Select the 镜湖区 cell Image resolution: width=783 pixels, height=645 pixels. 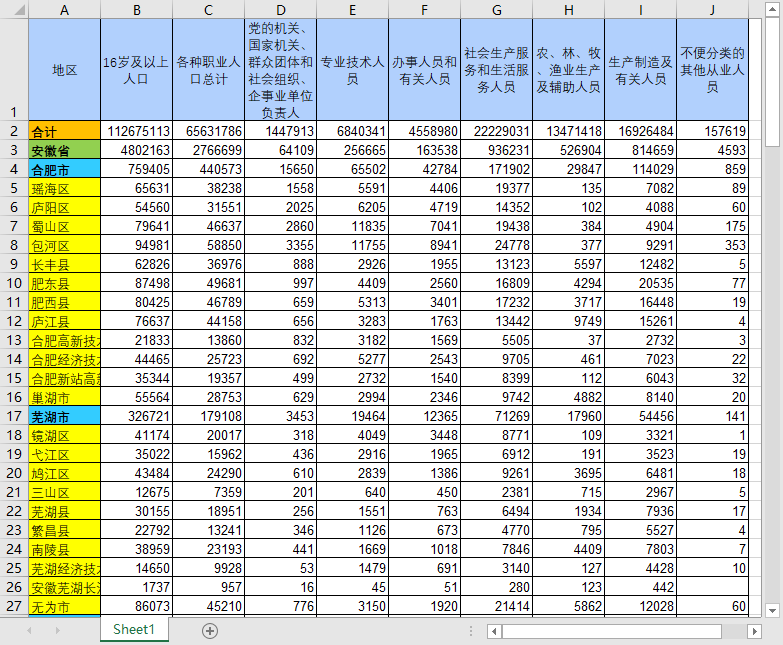64,435
